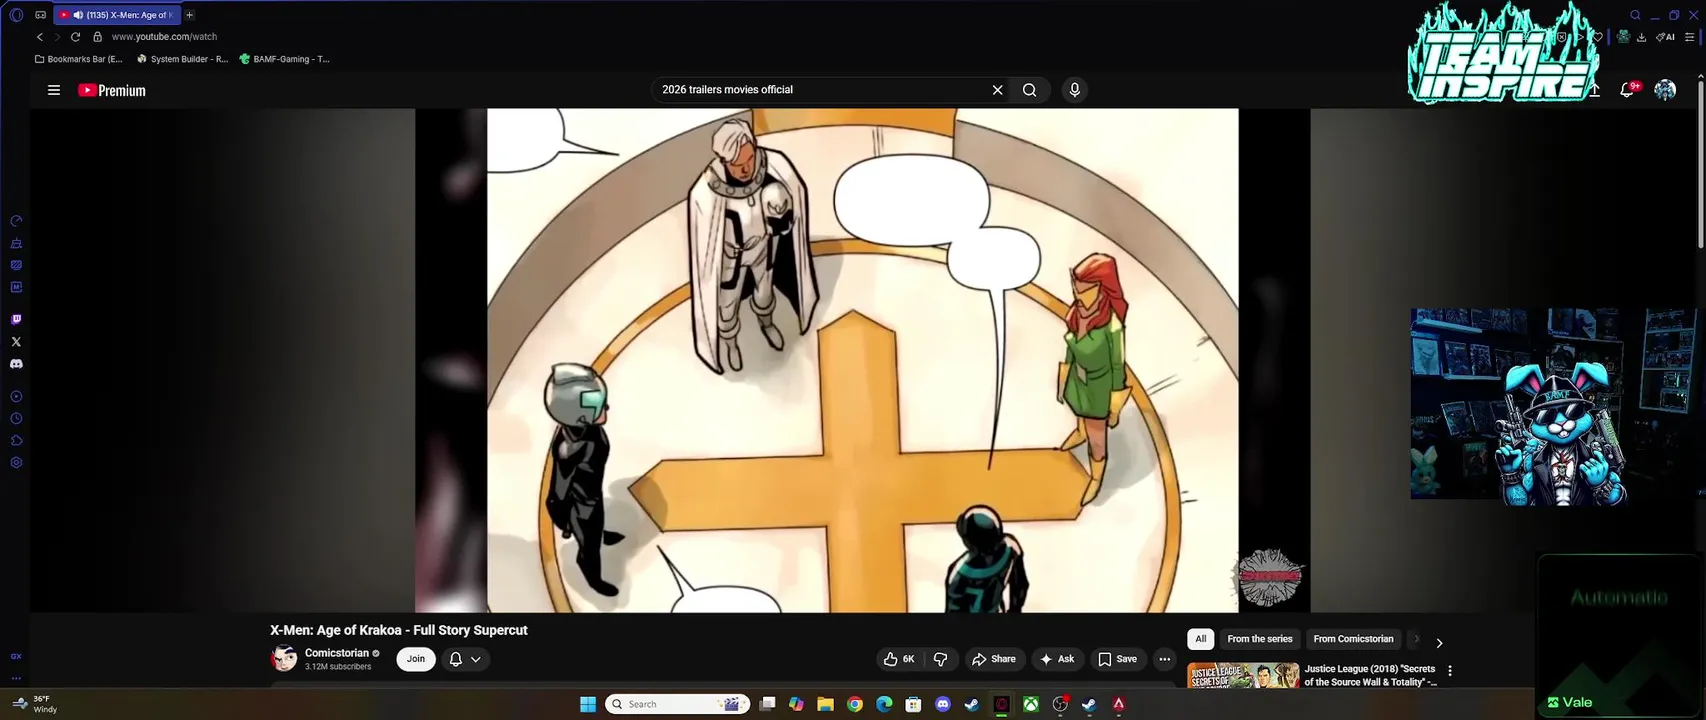
Task: Go to the YouTube Premium home logo
Action: tap(112, 90)
